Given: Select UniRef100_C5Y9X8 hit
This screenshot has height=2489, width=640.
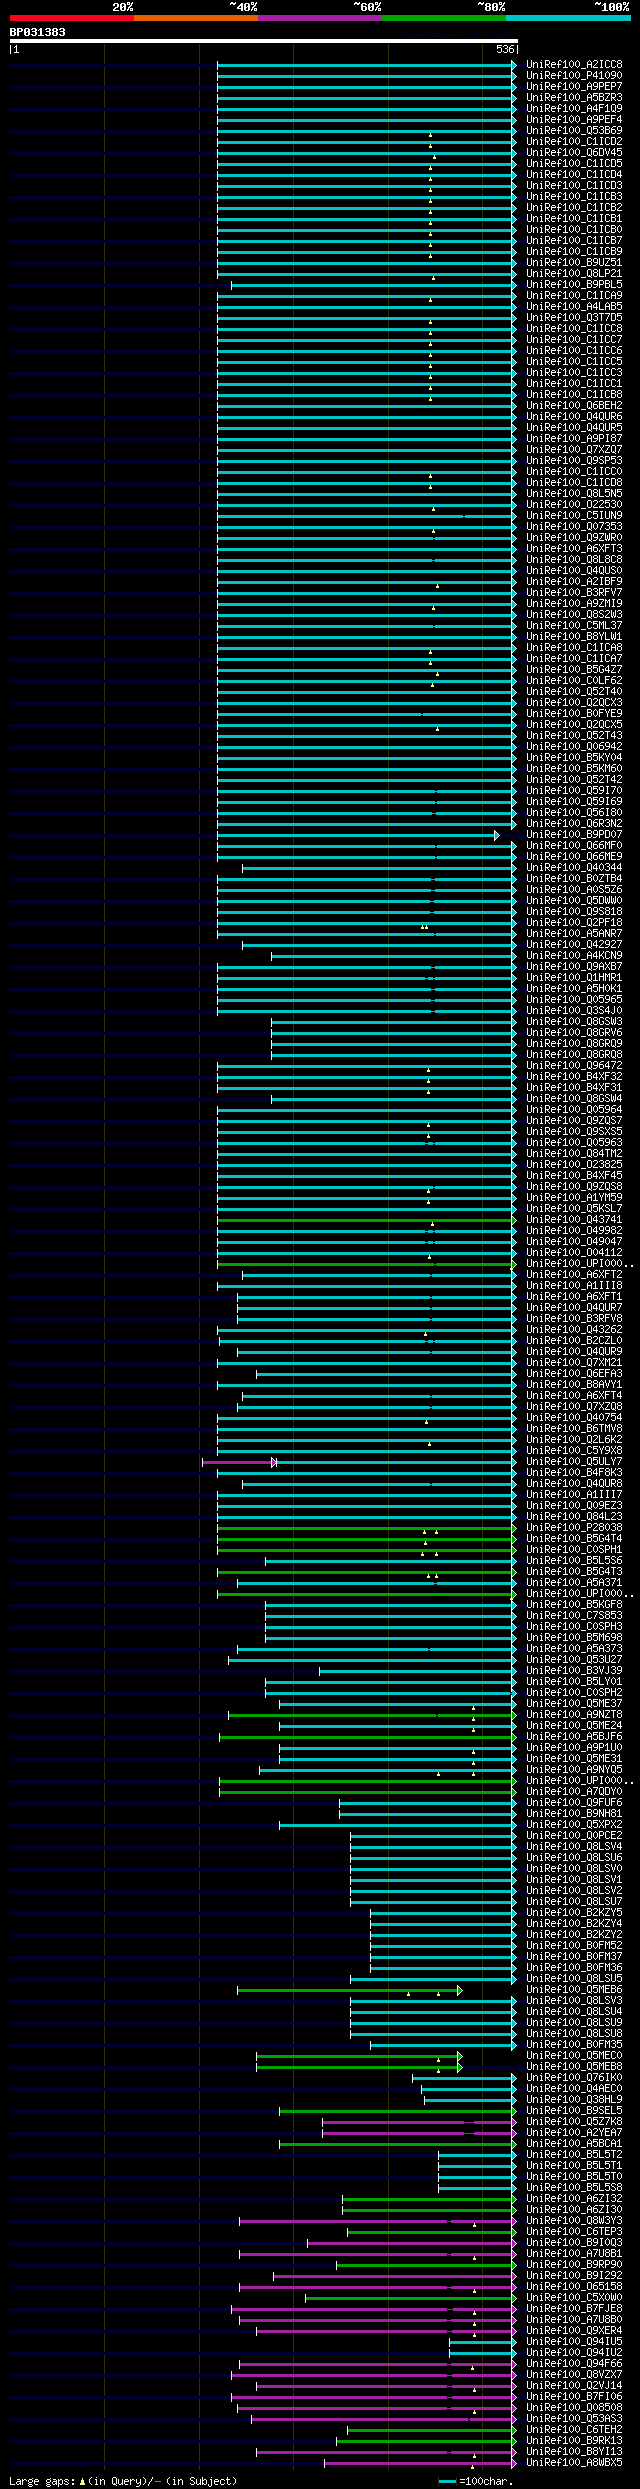Looking at the screenshot, I should 574,1450.
